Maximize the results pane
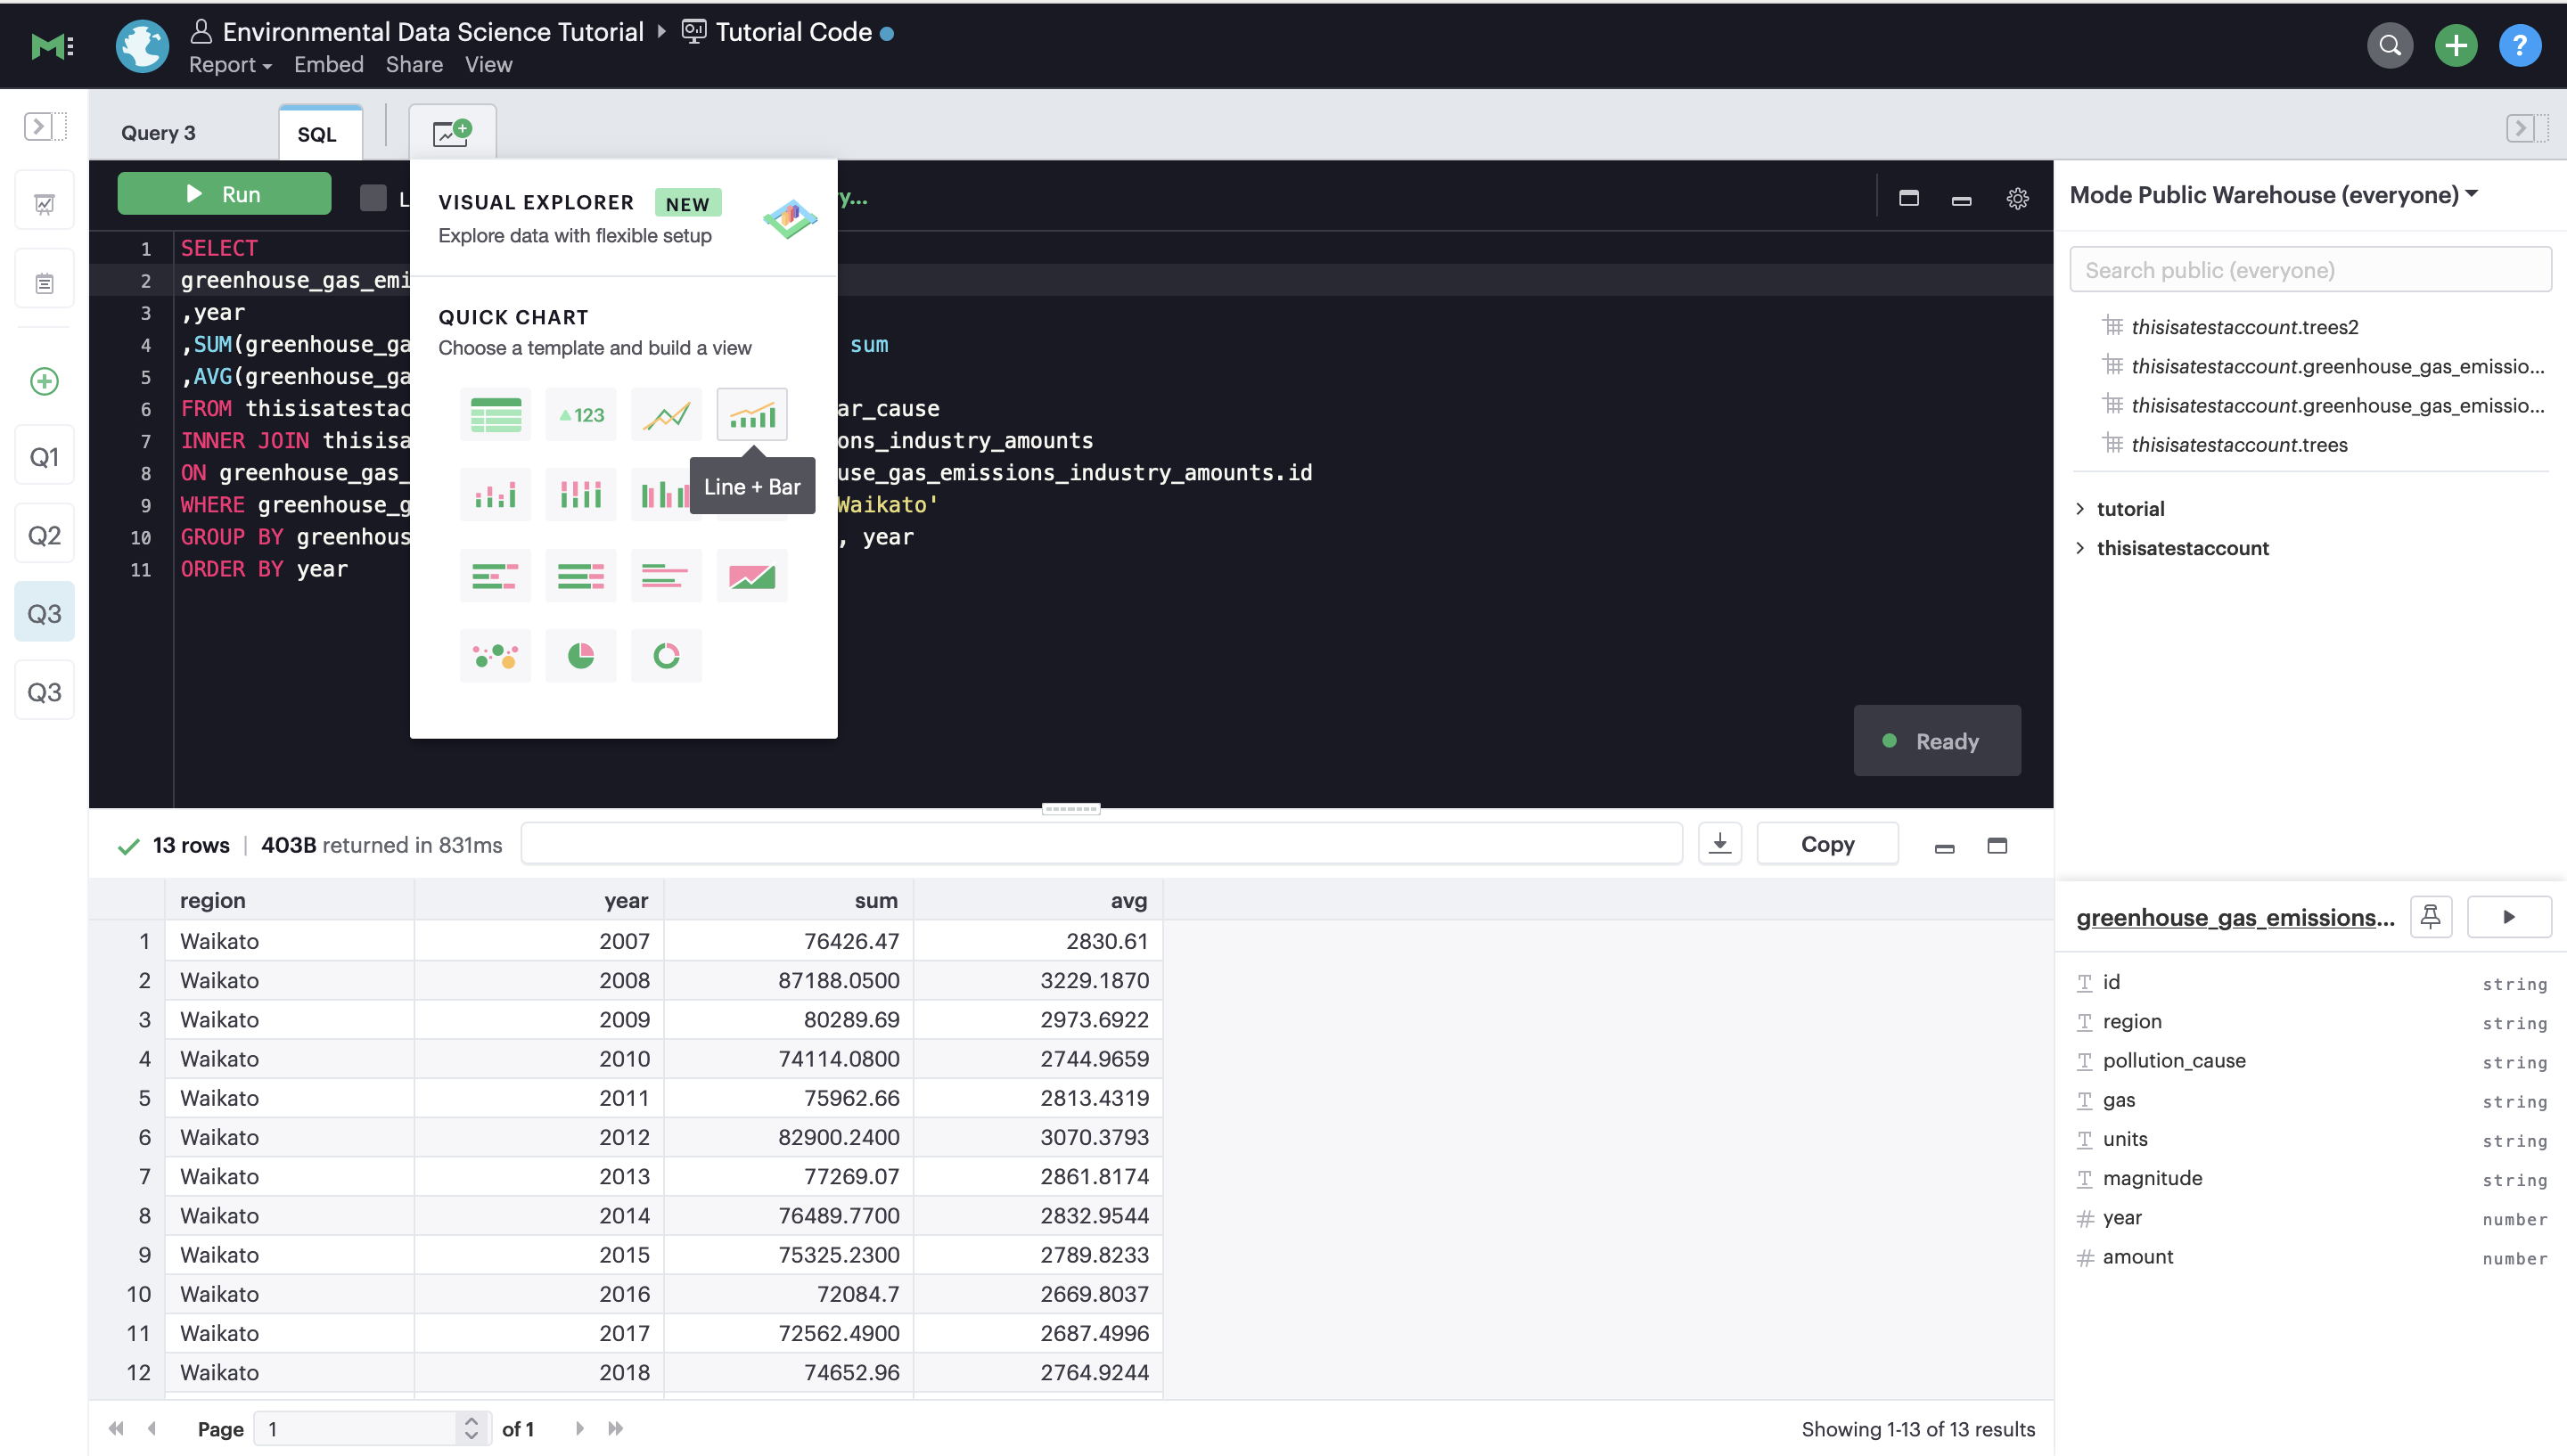2567x1456 pixels. tap(1996, 846)
